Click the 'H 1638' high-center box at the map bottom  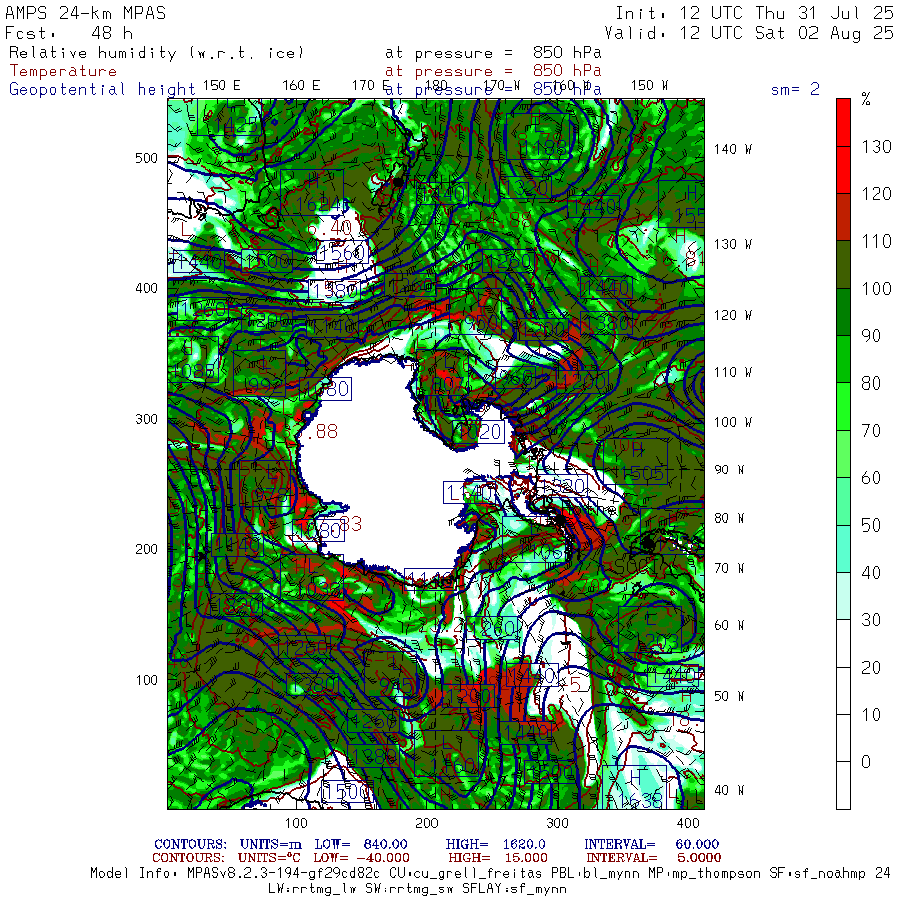[x=634, y=788]
